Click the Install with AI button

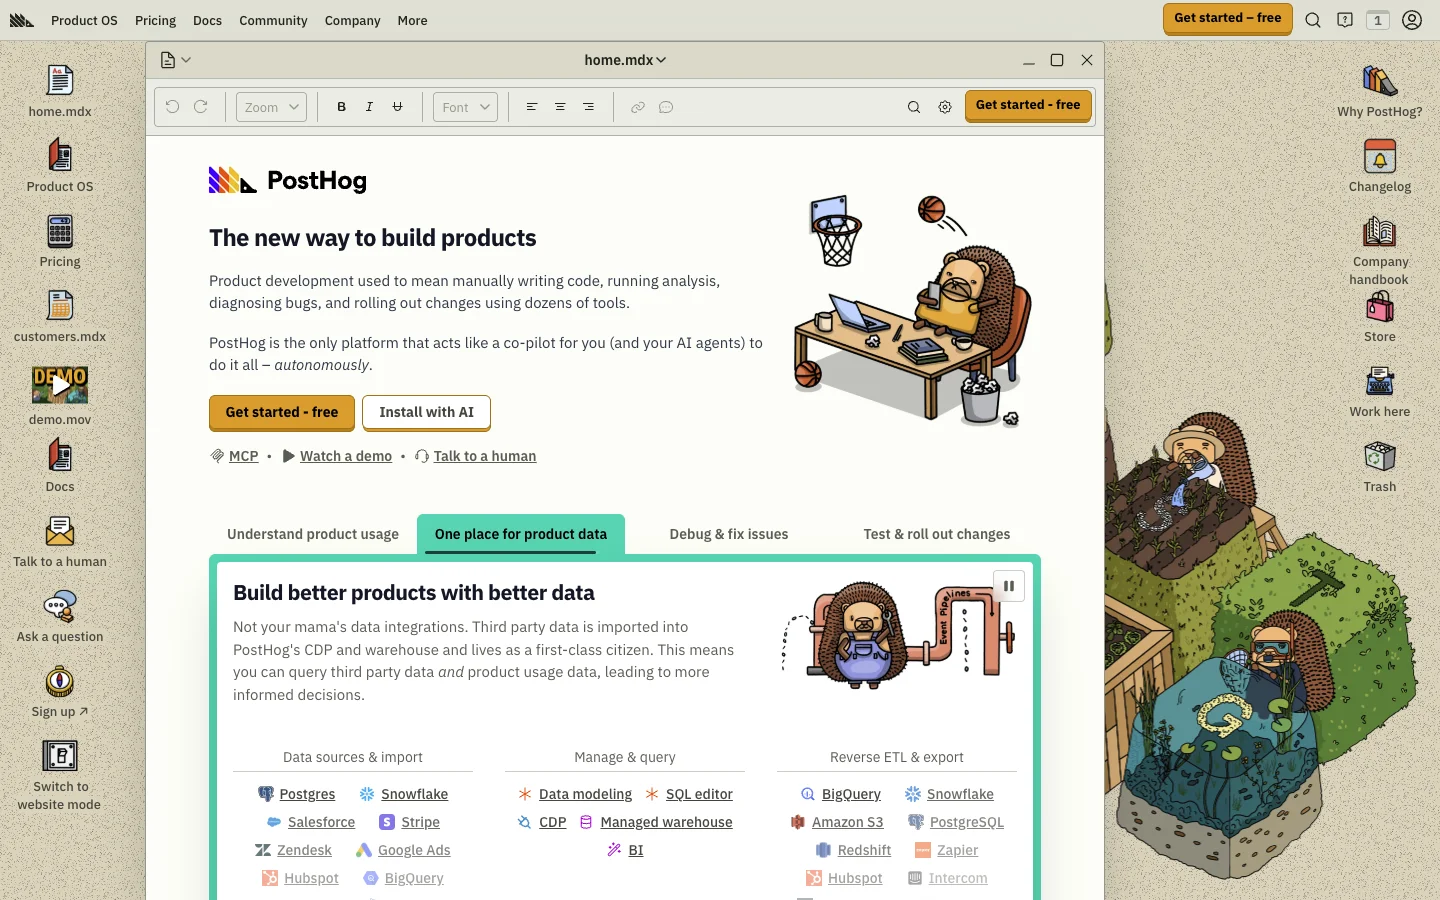[427, 412]
